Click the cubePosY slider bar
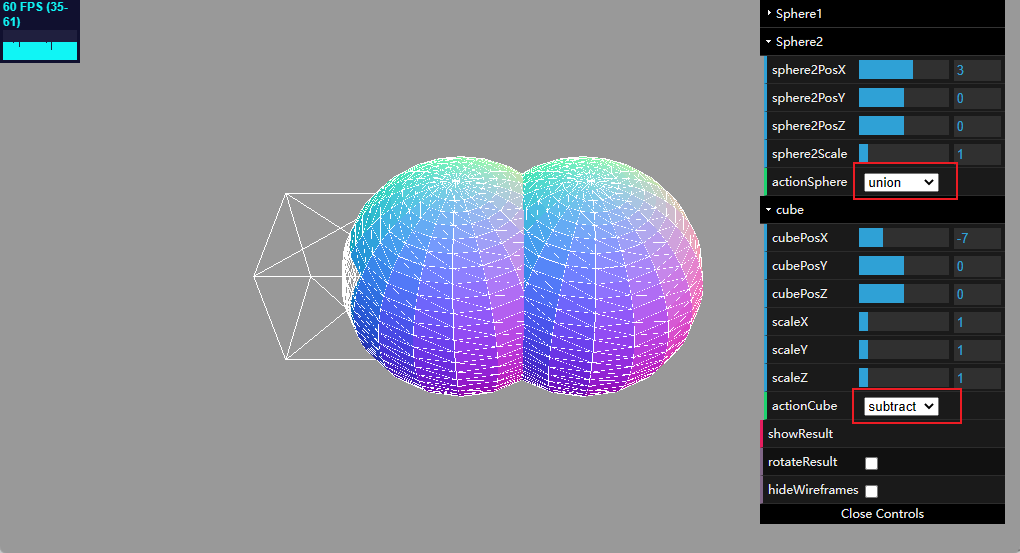 (903, 266)
